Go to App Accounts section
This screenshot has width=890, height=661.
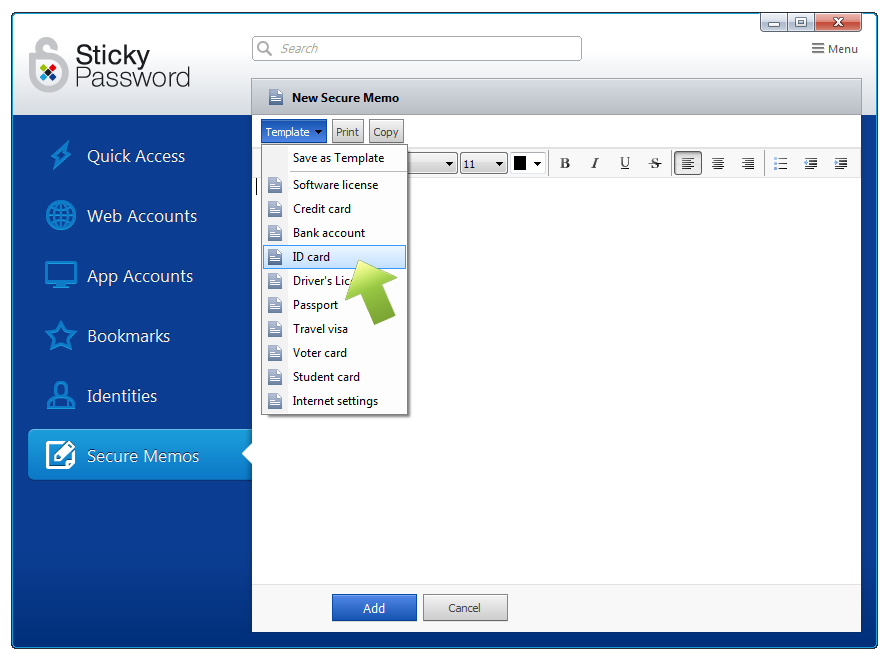pyautogui.click(x=136, y=275)
